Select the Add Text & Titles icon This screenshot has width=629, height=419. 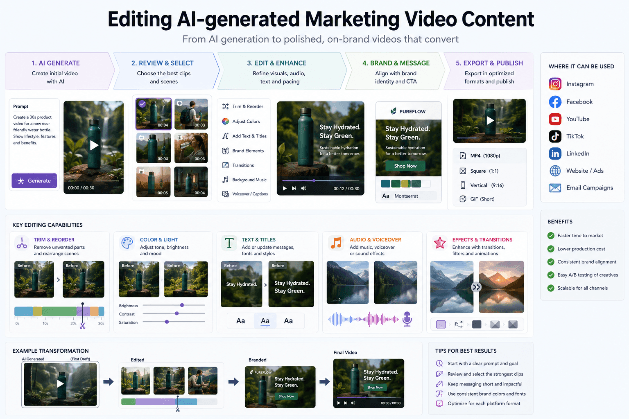(225, 136)
